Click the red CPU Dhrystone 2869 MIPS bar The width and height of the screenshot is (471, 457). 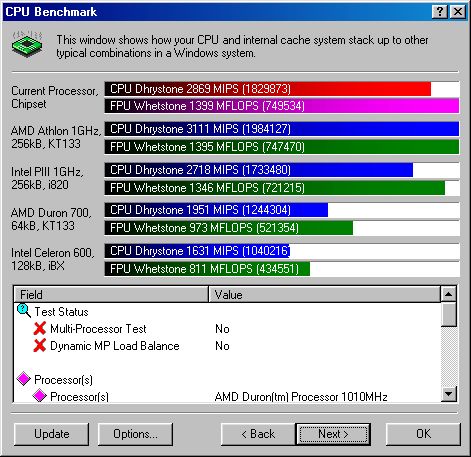coord(267,89)
